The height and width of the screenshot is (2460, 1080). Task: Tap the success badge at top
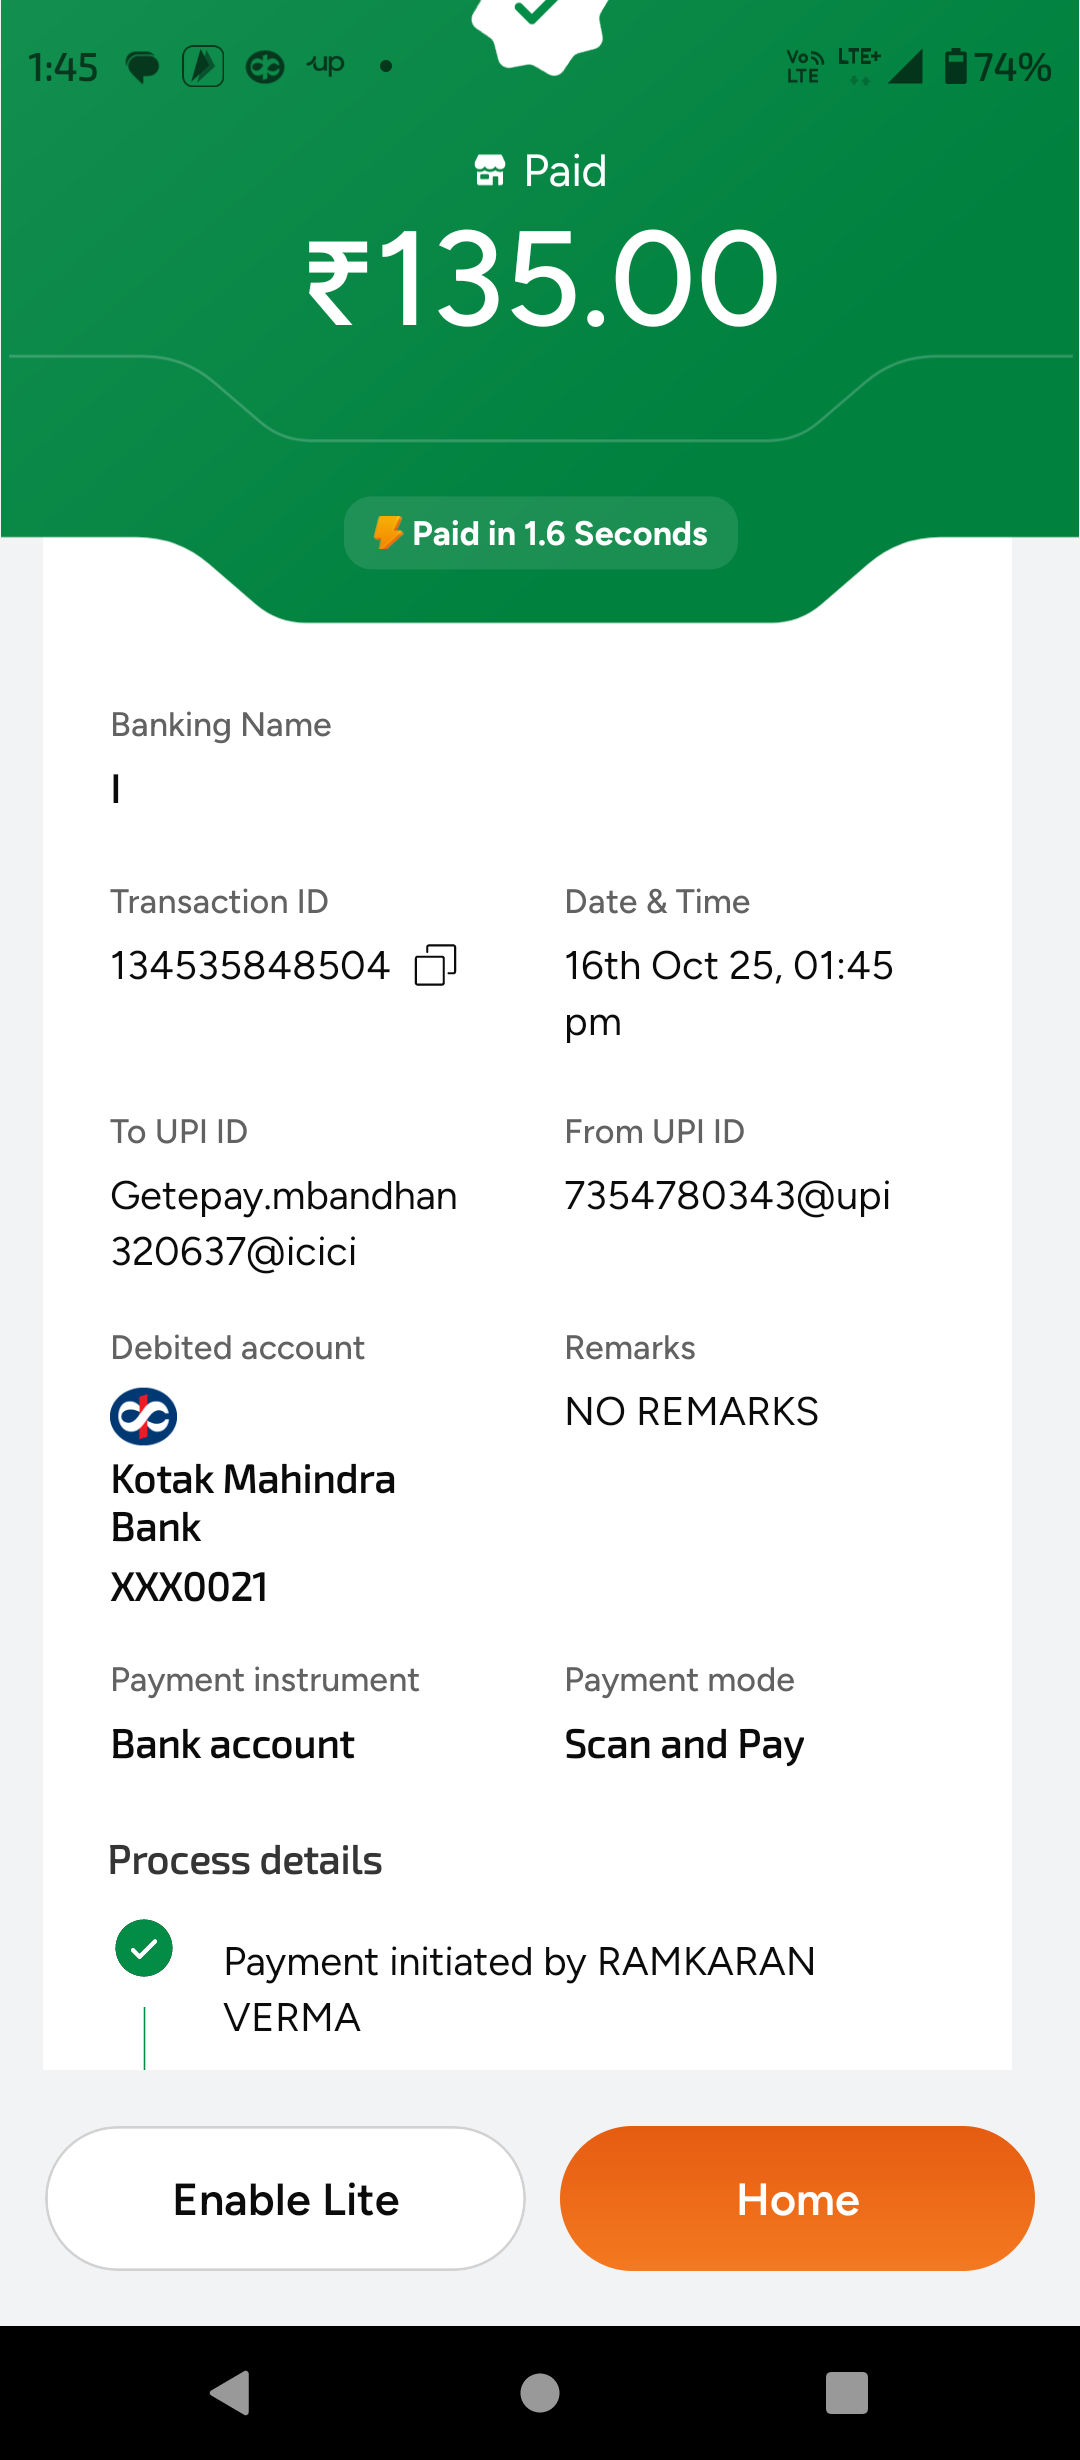pos(540,30)
